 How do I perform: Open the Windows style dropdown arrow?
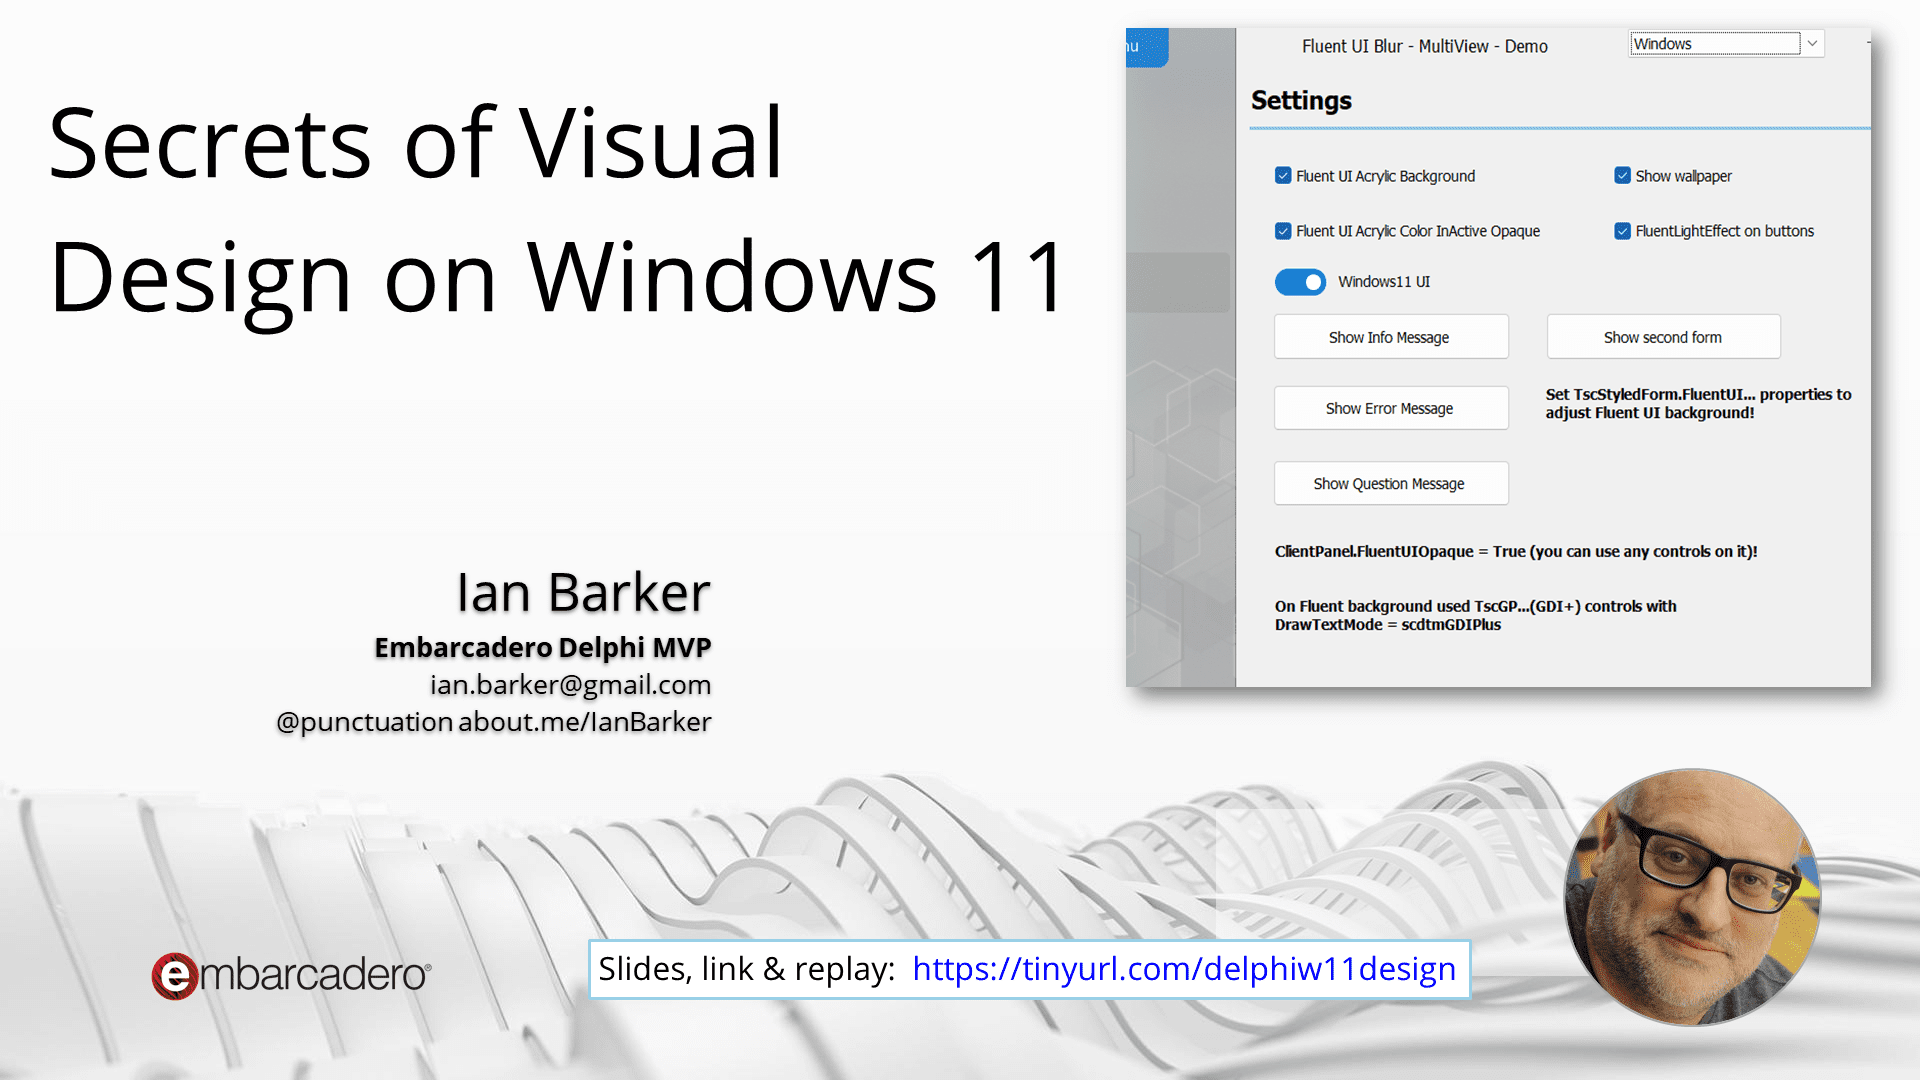(1812, 44)
